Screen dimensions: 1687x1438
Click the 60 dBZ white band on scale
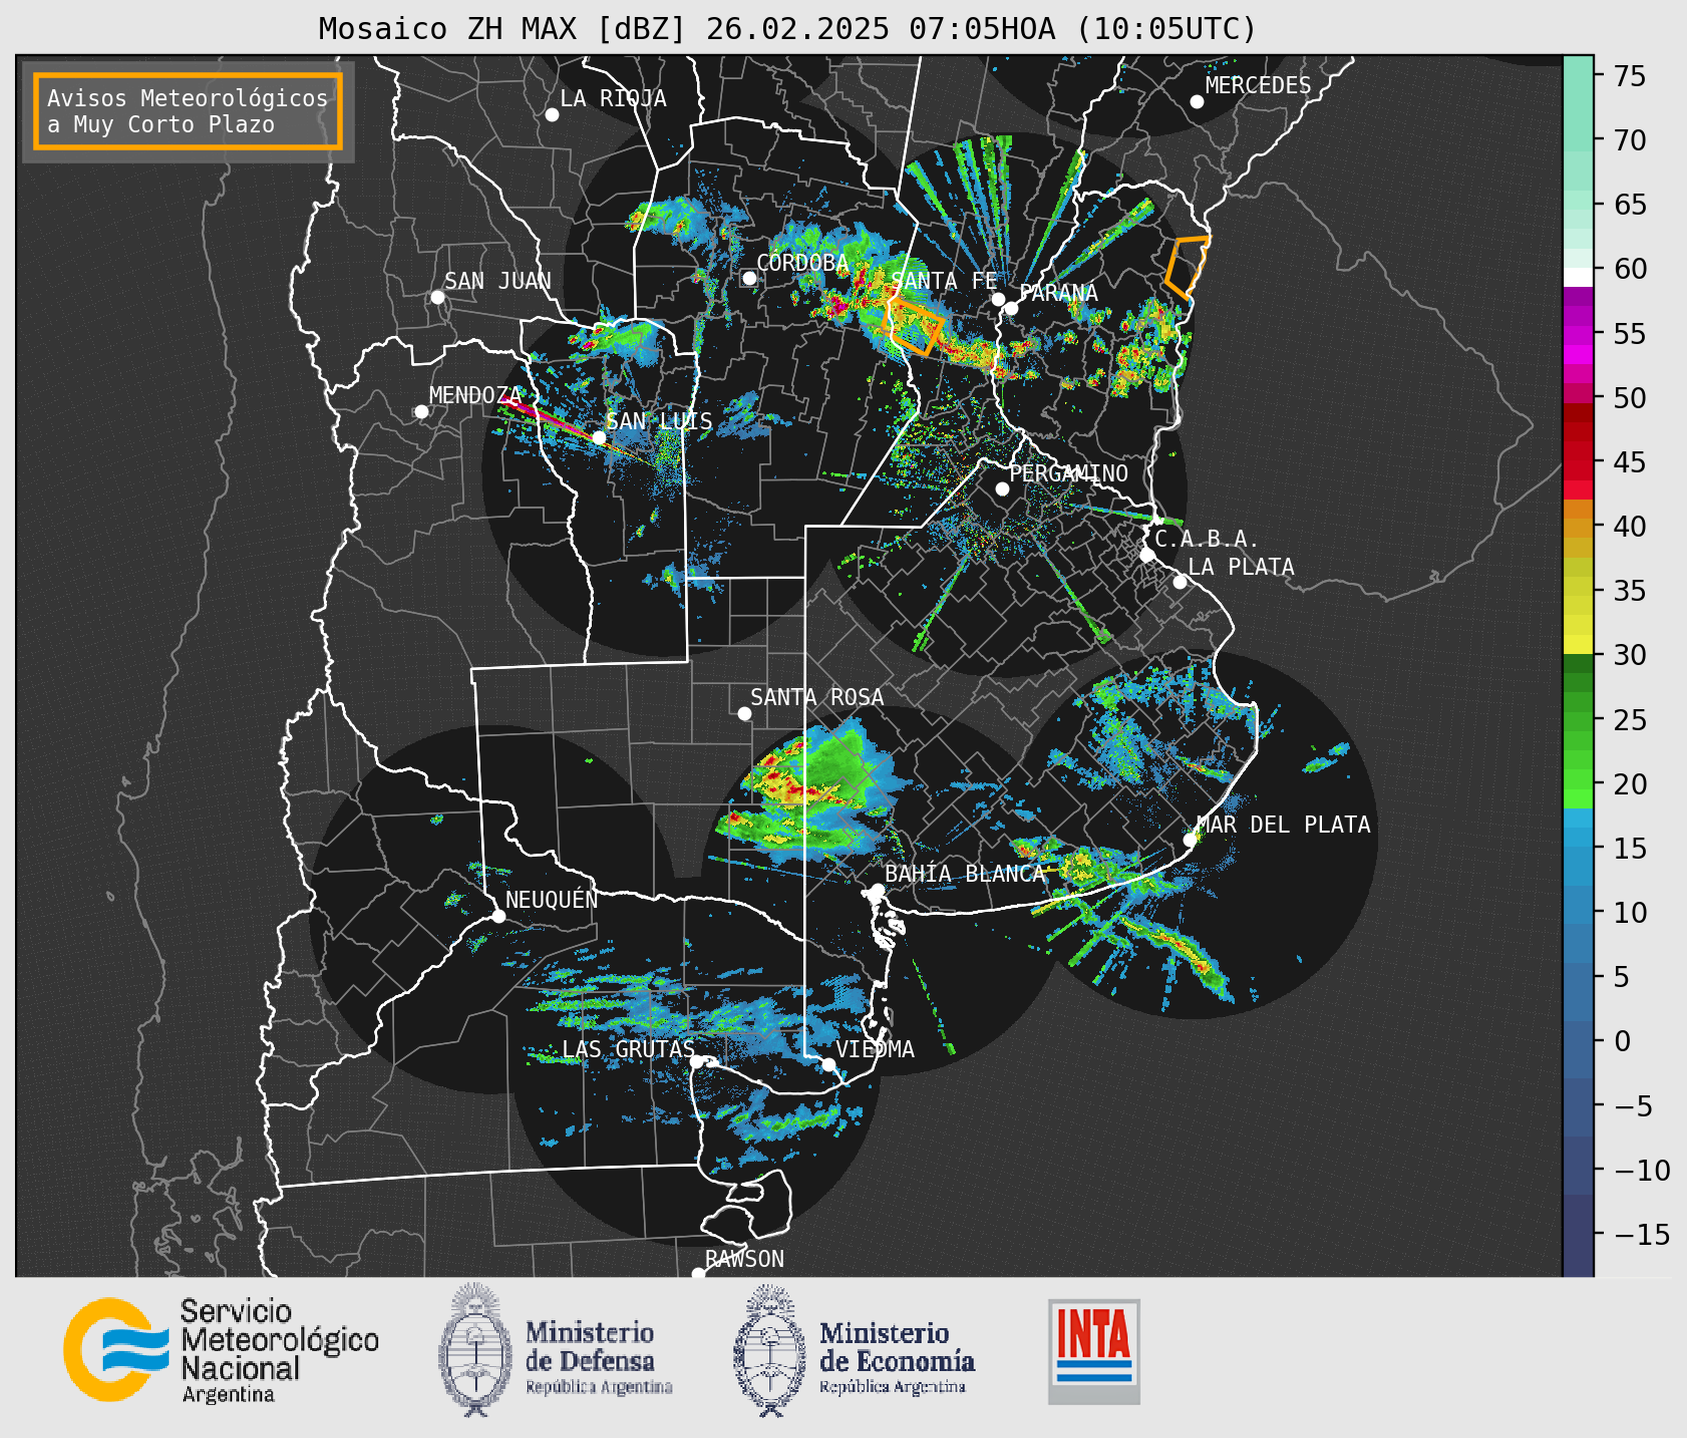(x=1578, y=276)
